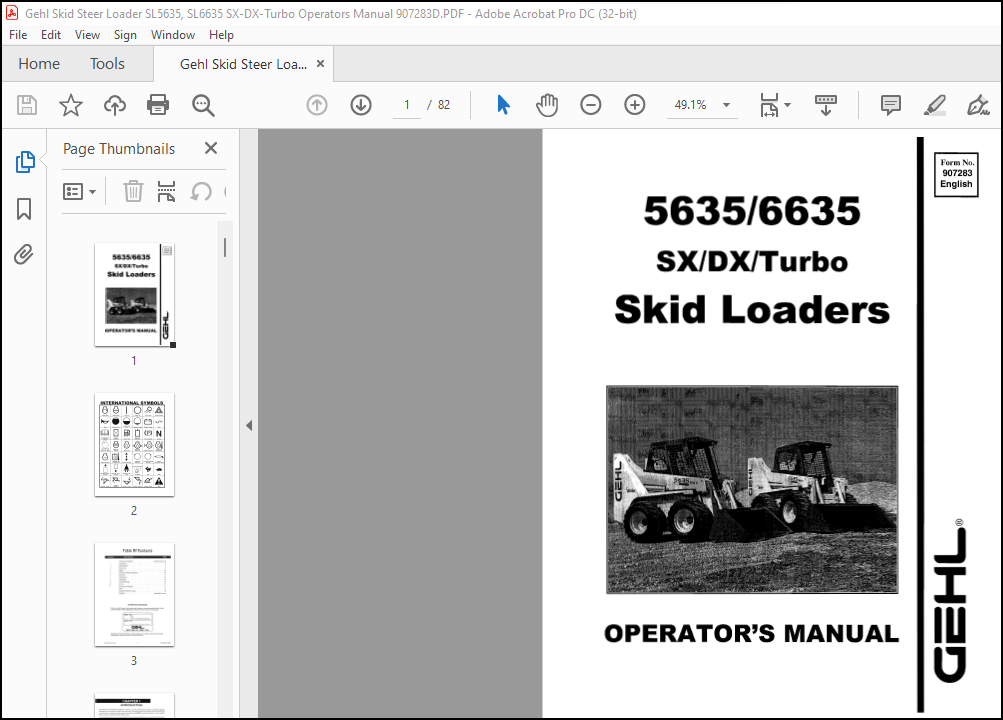Click the print pages thumbnail icon
The image size is (1003, 720).
pos(166,191)
